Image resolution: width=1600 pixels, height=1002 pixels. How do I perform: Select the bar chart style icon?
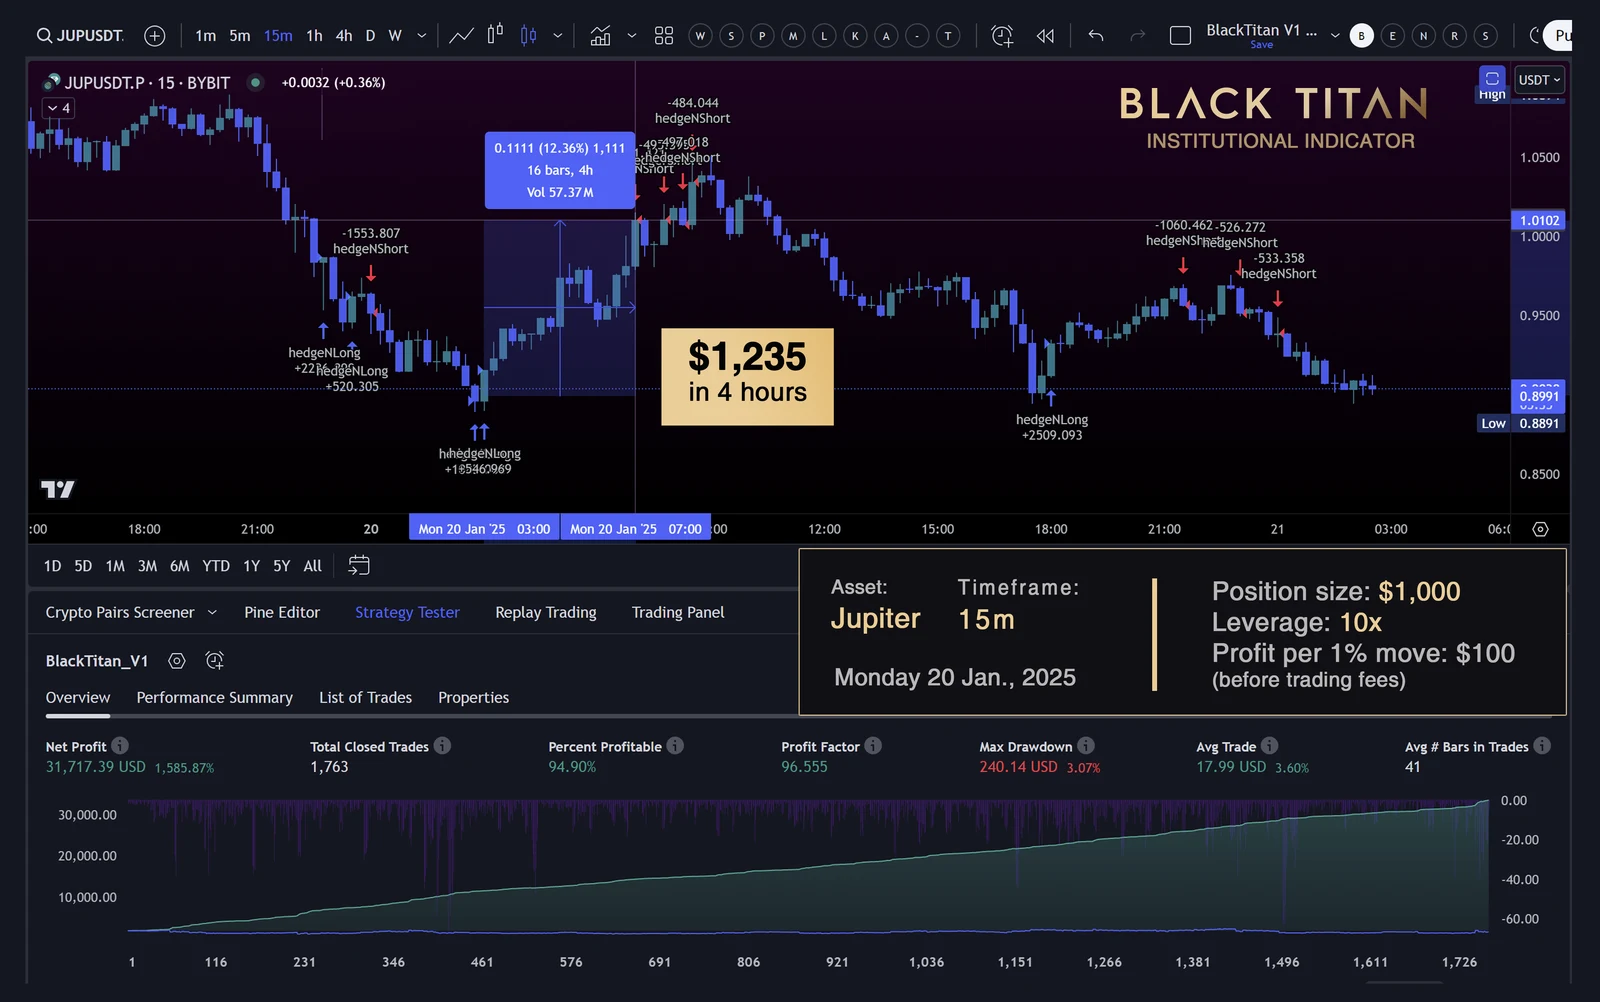point(495,36)
